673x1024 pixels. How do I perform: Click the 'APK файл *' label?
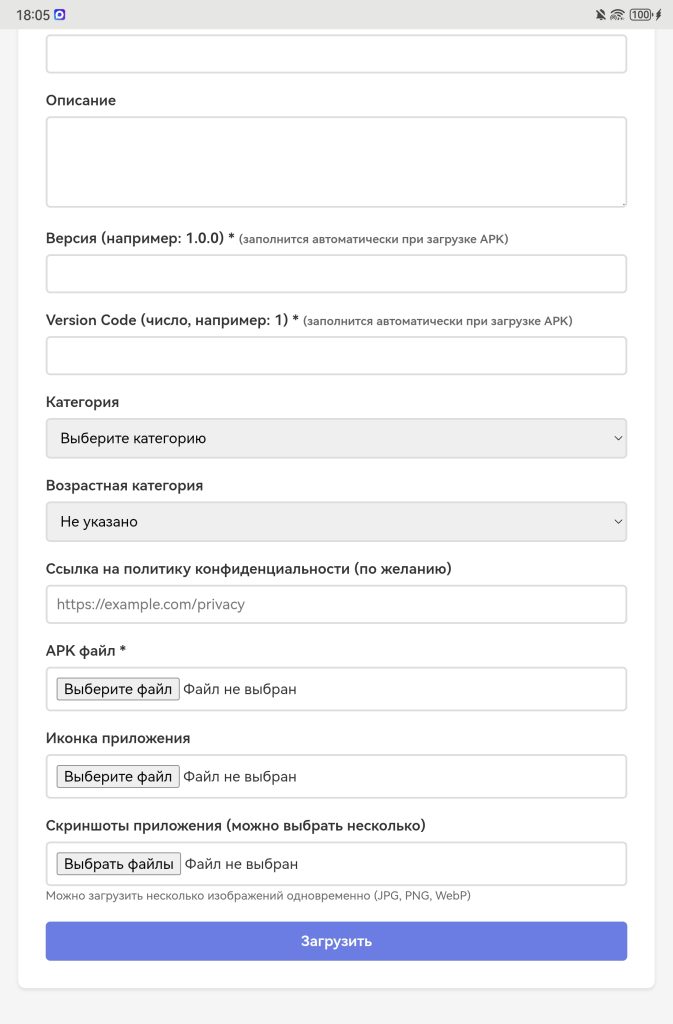(86, 651)
